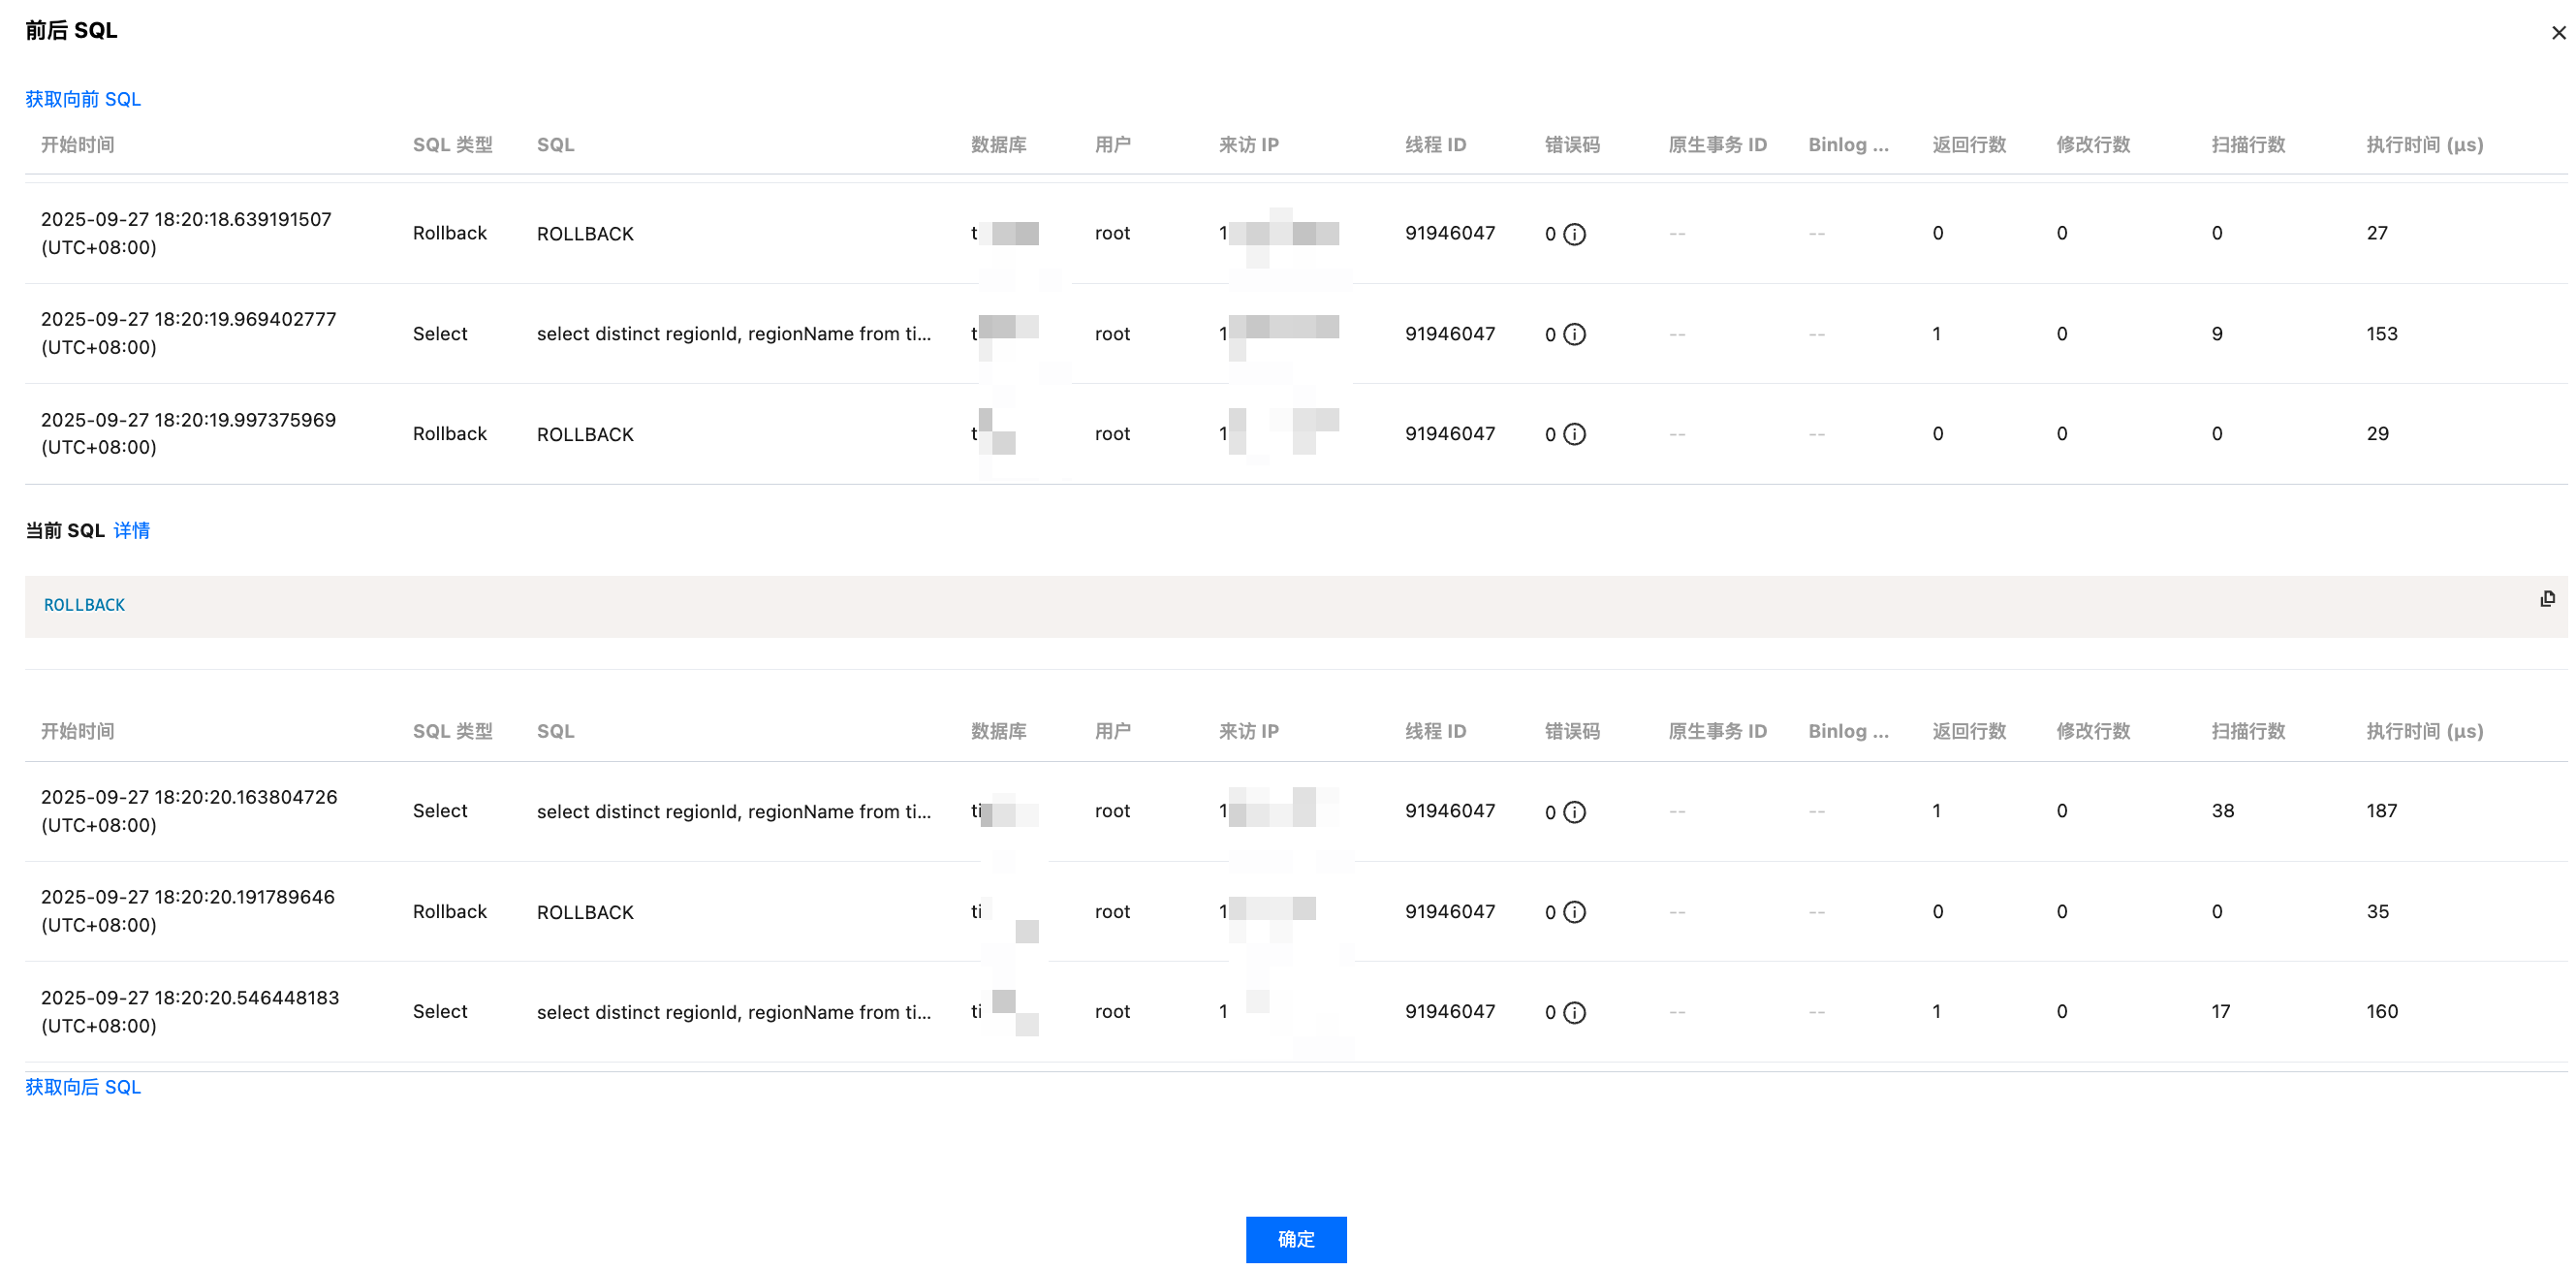This screenshot has width=2576, height=1270.
Task: Click error code info icon in 18:20:20.191 Rollback row
Action: coord(1574,912)
